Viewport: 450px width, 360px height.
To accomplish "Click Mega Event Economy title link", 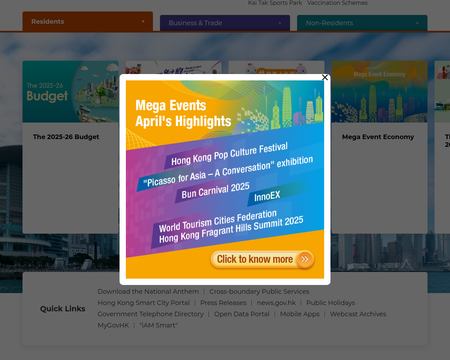I will pyautogui.click(x=378, y=137).
